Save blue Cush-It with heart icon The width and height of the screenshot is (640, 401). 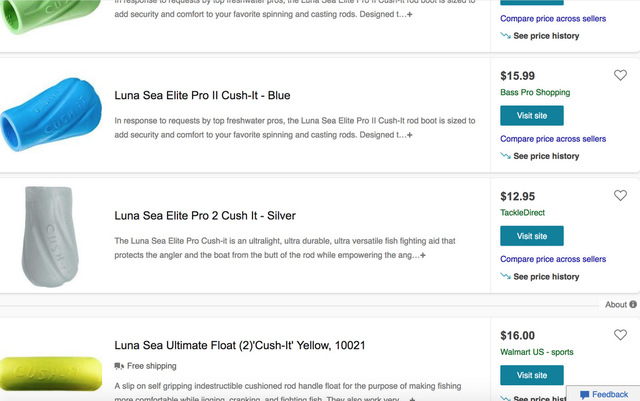(x=620, y=75)
